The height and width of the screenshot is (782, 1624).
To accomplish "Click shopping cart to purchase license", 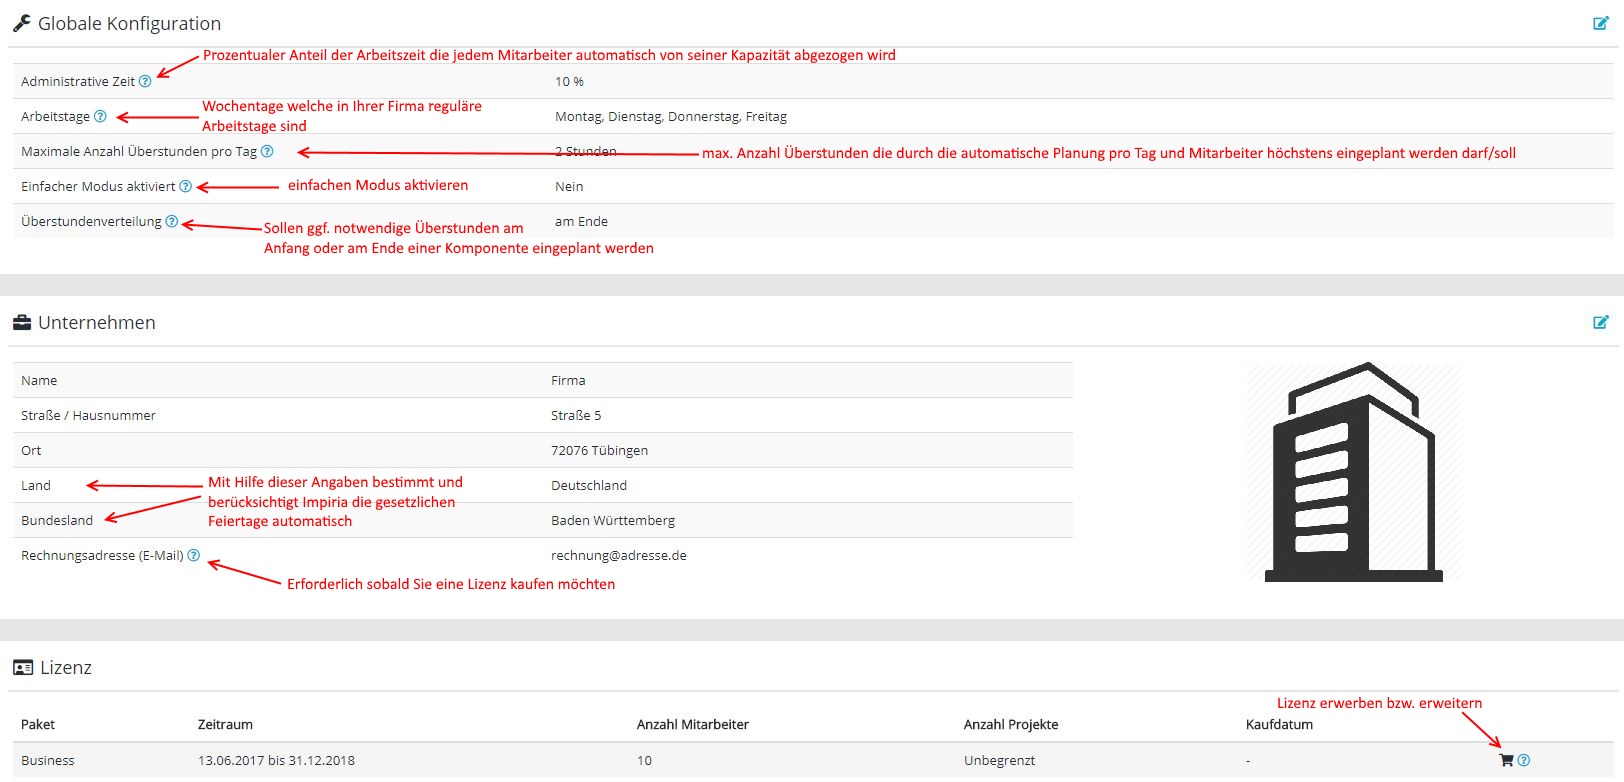I will click(1506, 760).
